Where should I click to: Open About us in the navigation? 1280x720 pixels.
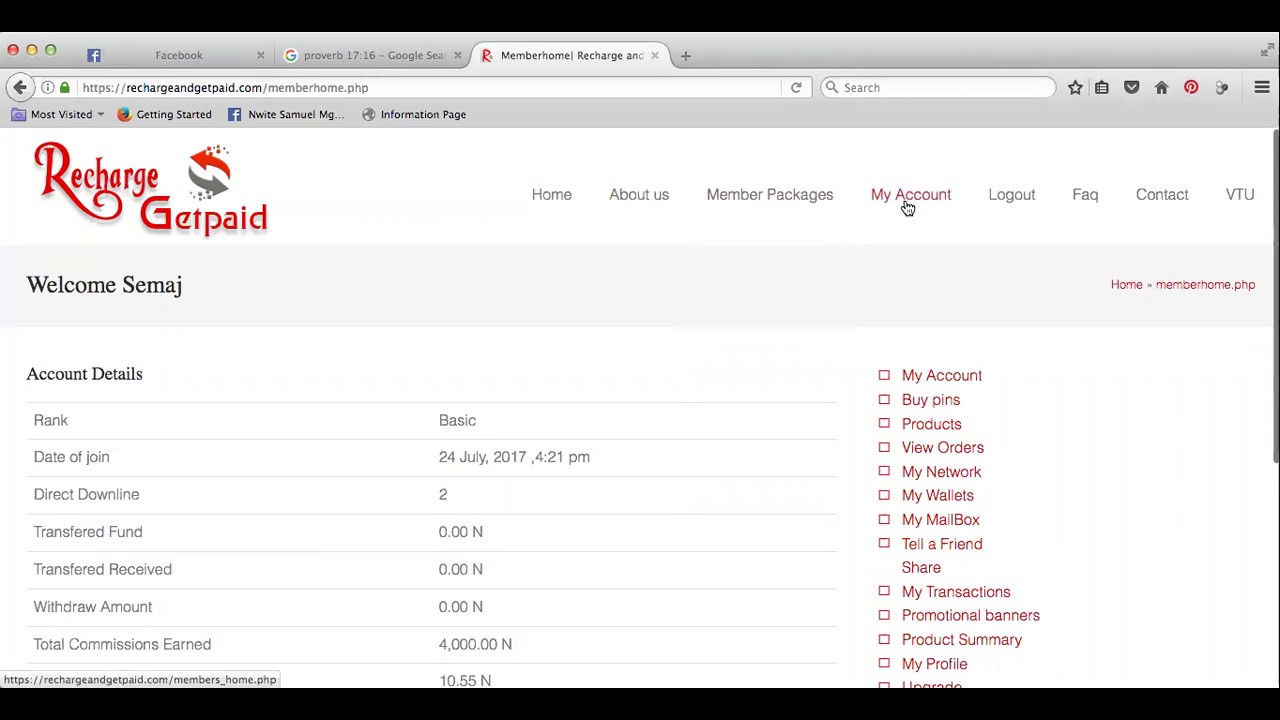coord(639,194)
